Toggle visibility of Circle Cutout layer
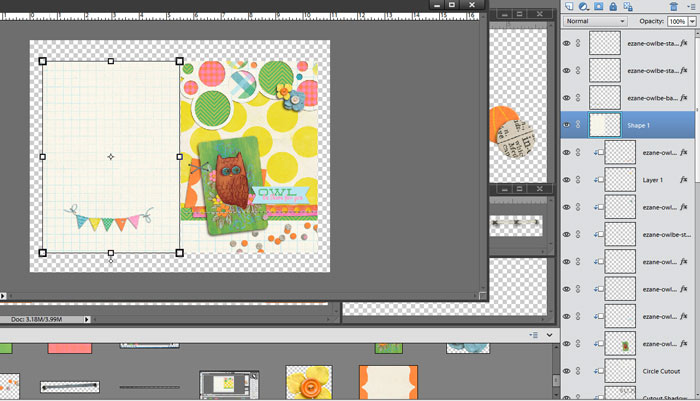This screenshot has height=401, width=700. point(567,371)
